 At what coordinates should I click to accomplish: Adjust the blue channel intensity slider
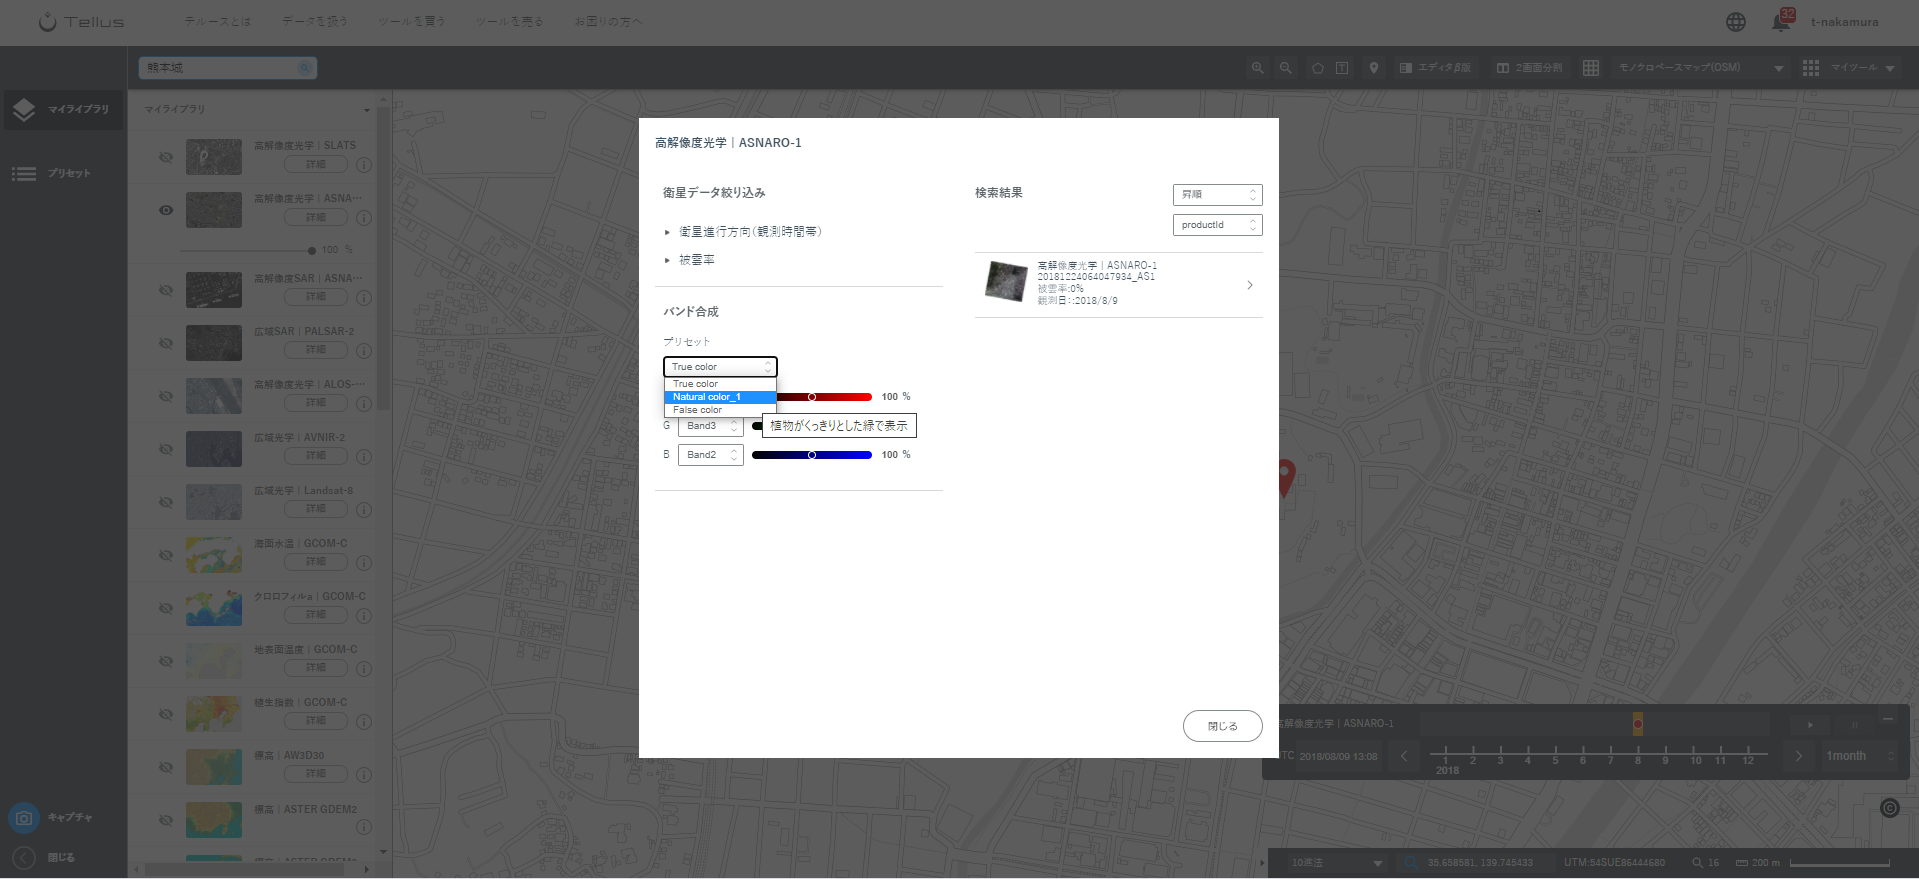pyautogui.click(x=812, y=455)
